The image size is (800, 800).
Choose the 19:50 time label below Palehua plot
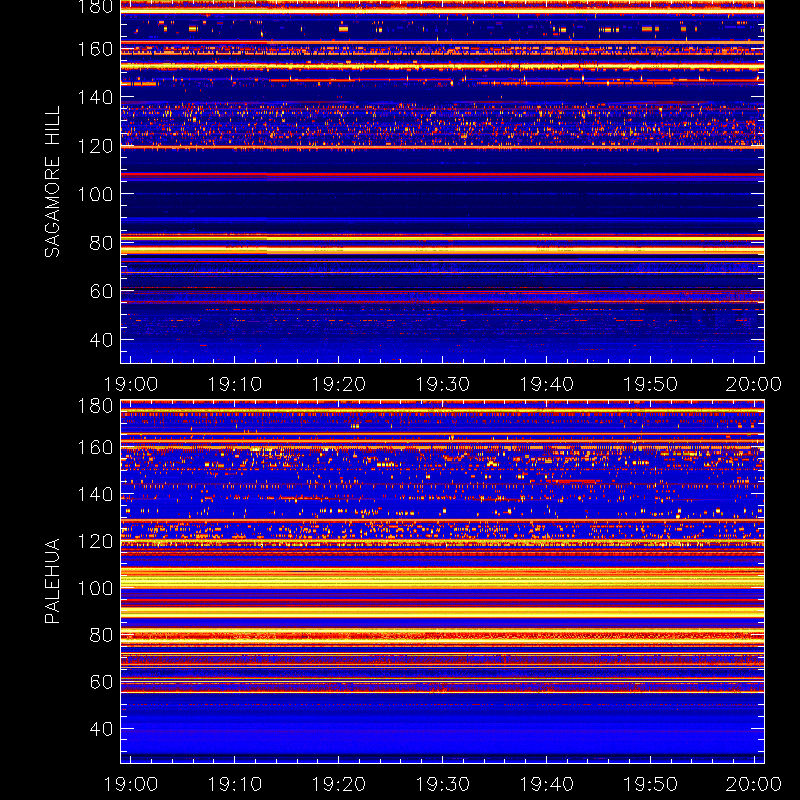(651, 784)
